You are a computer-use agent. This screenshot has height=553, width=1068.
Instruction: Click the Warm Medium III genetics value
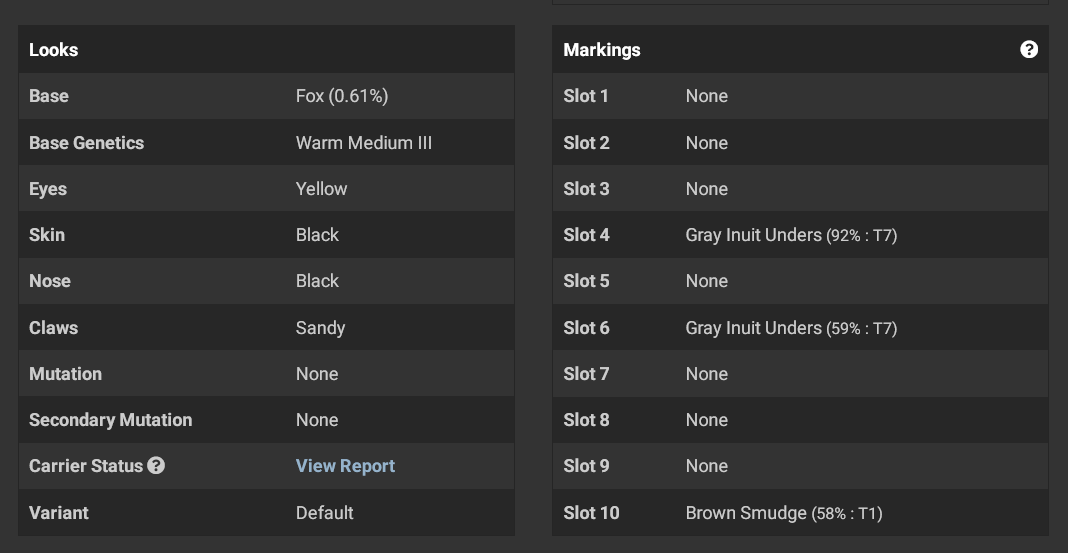coord(364,142)
